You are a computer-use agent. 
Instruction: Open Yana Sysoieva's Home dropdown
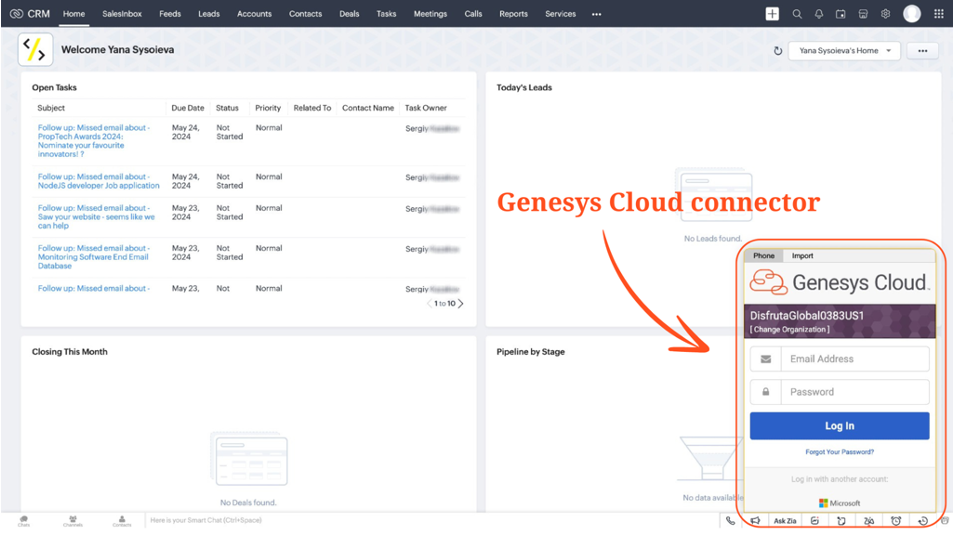844,51
